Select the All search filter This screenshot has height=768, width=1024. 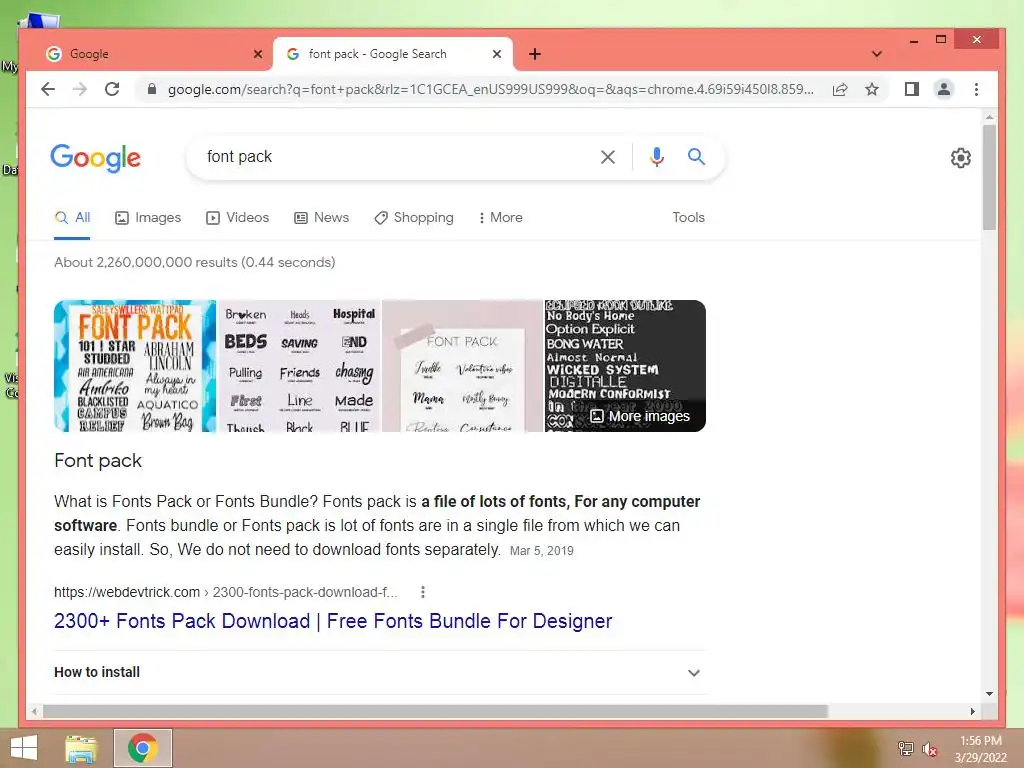click(x=72, y=217)
